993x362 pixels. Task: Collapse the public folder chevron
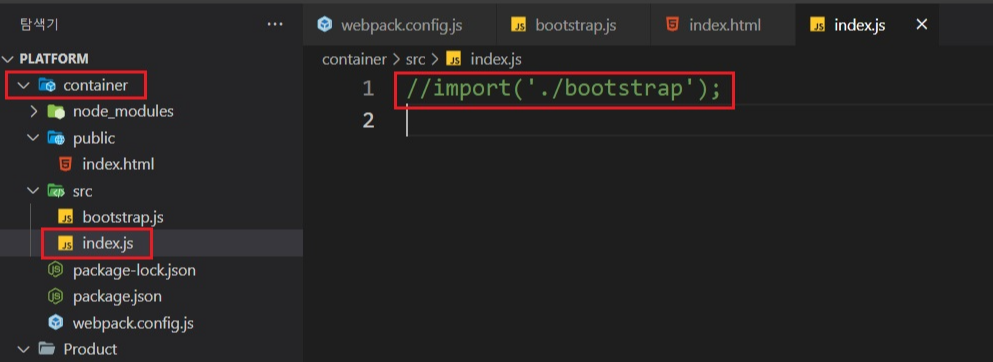(34, 138)
